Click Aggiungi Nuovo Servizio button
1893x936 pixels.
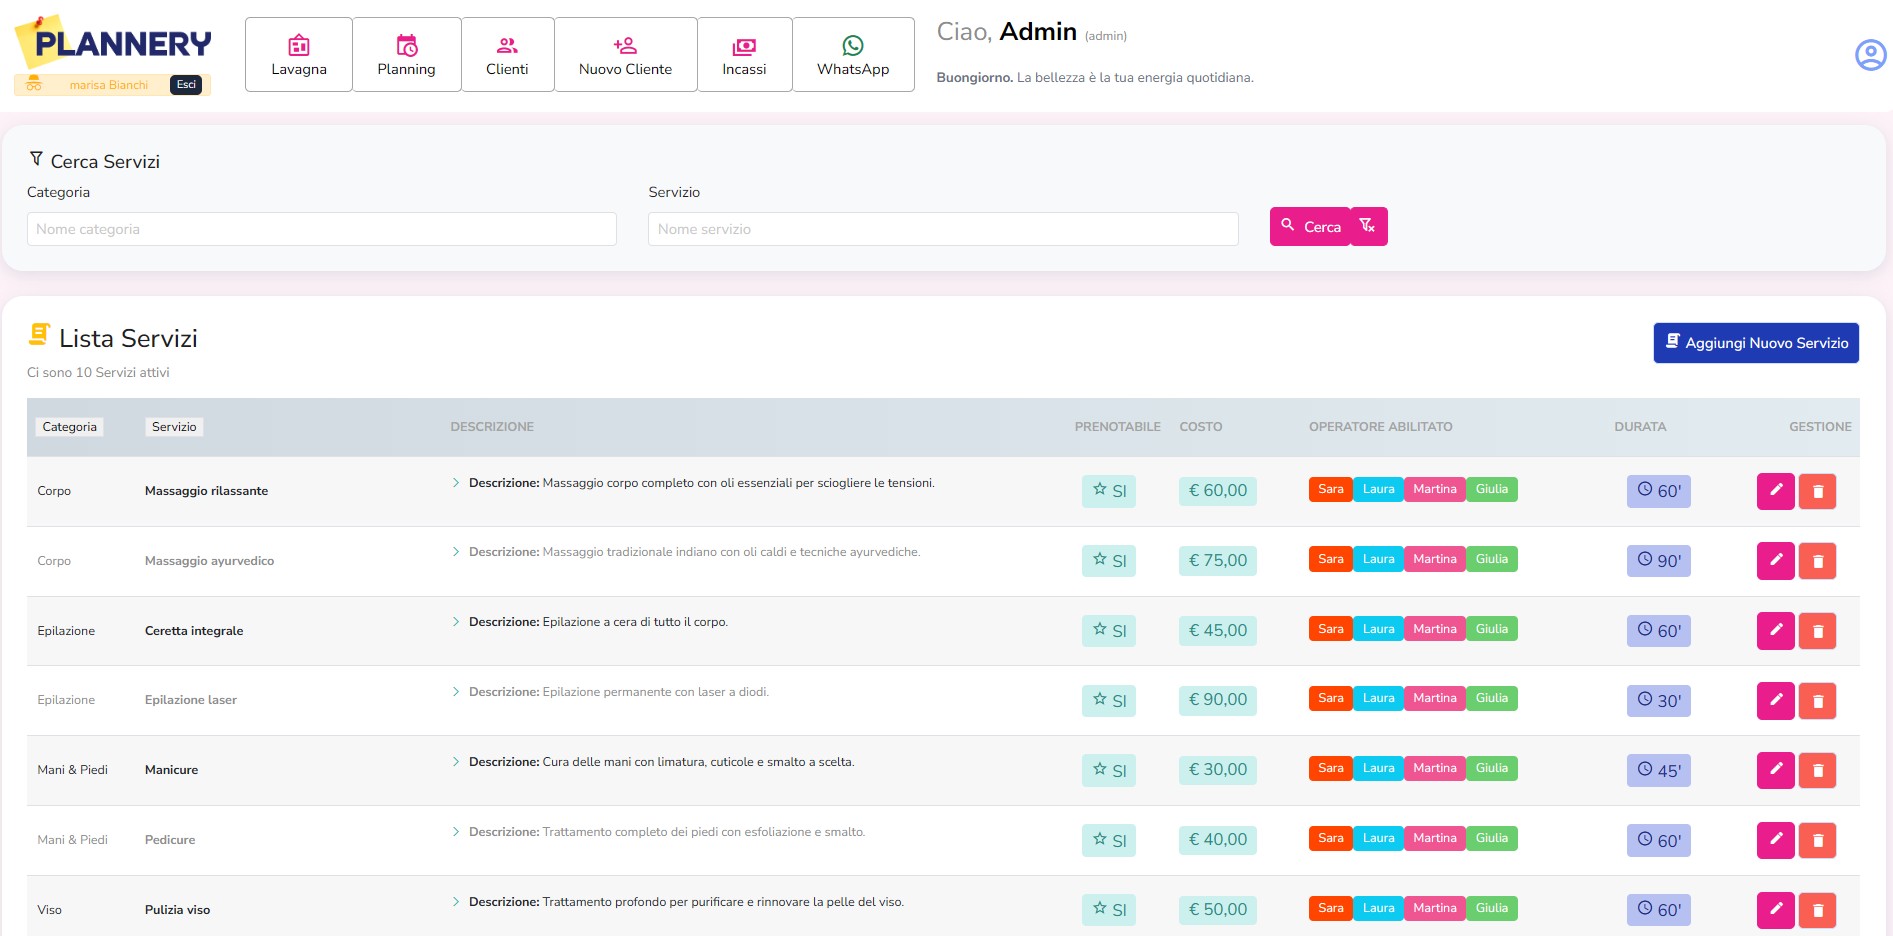pos(1756,343)
